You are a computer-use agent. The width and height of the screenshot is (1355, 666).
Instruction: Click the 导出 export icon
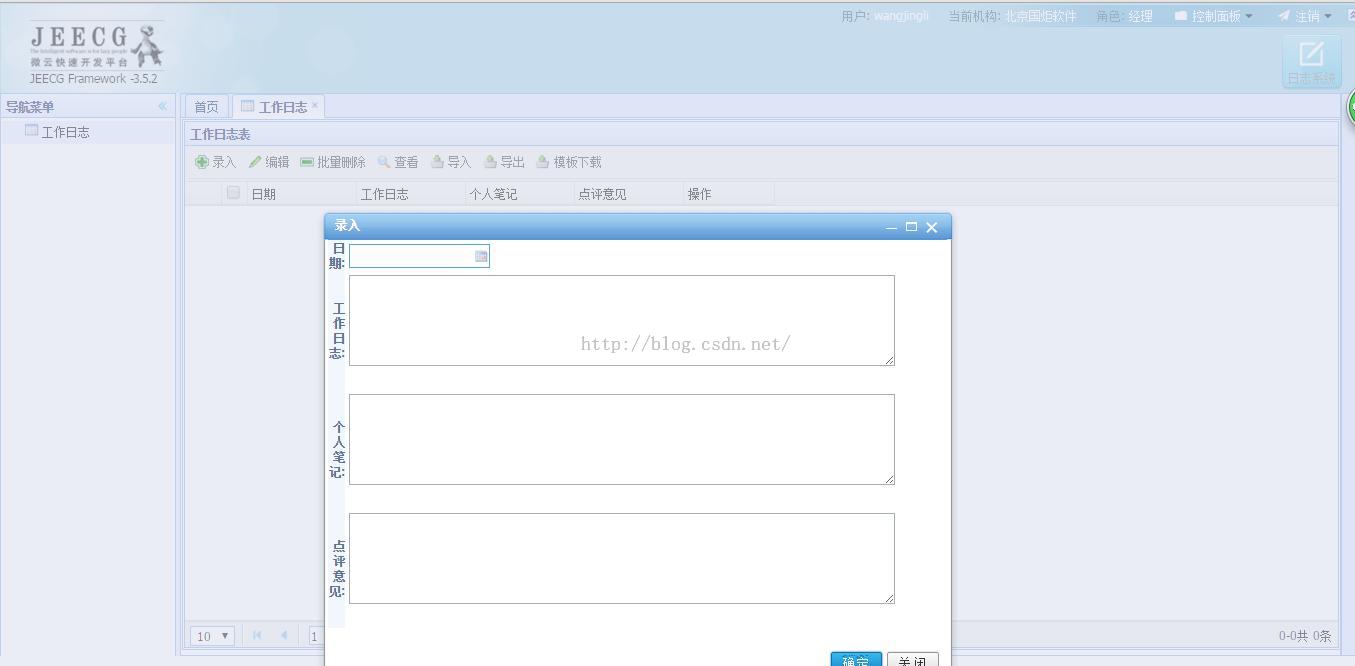click(490, 162)
